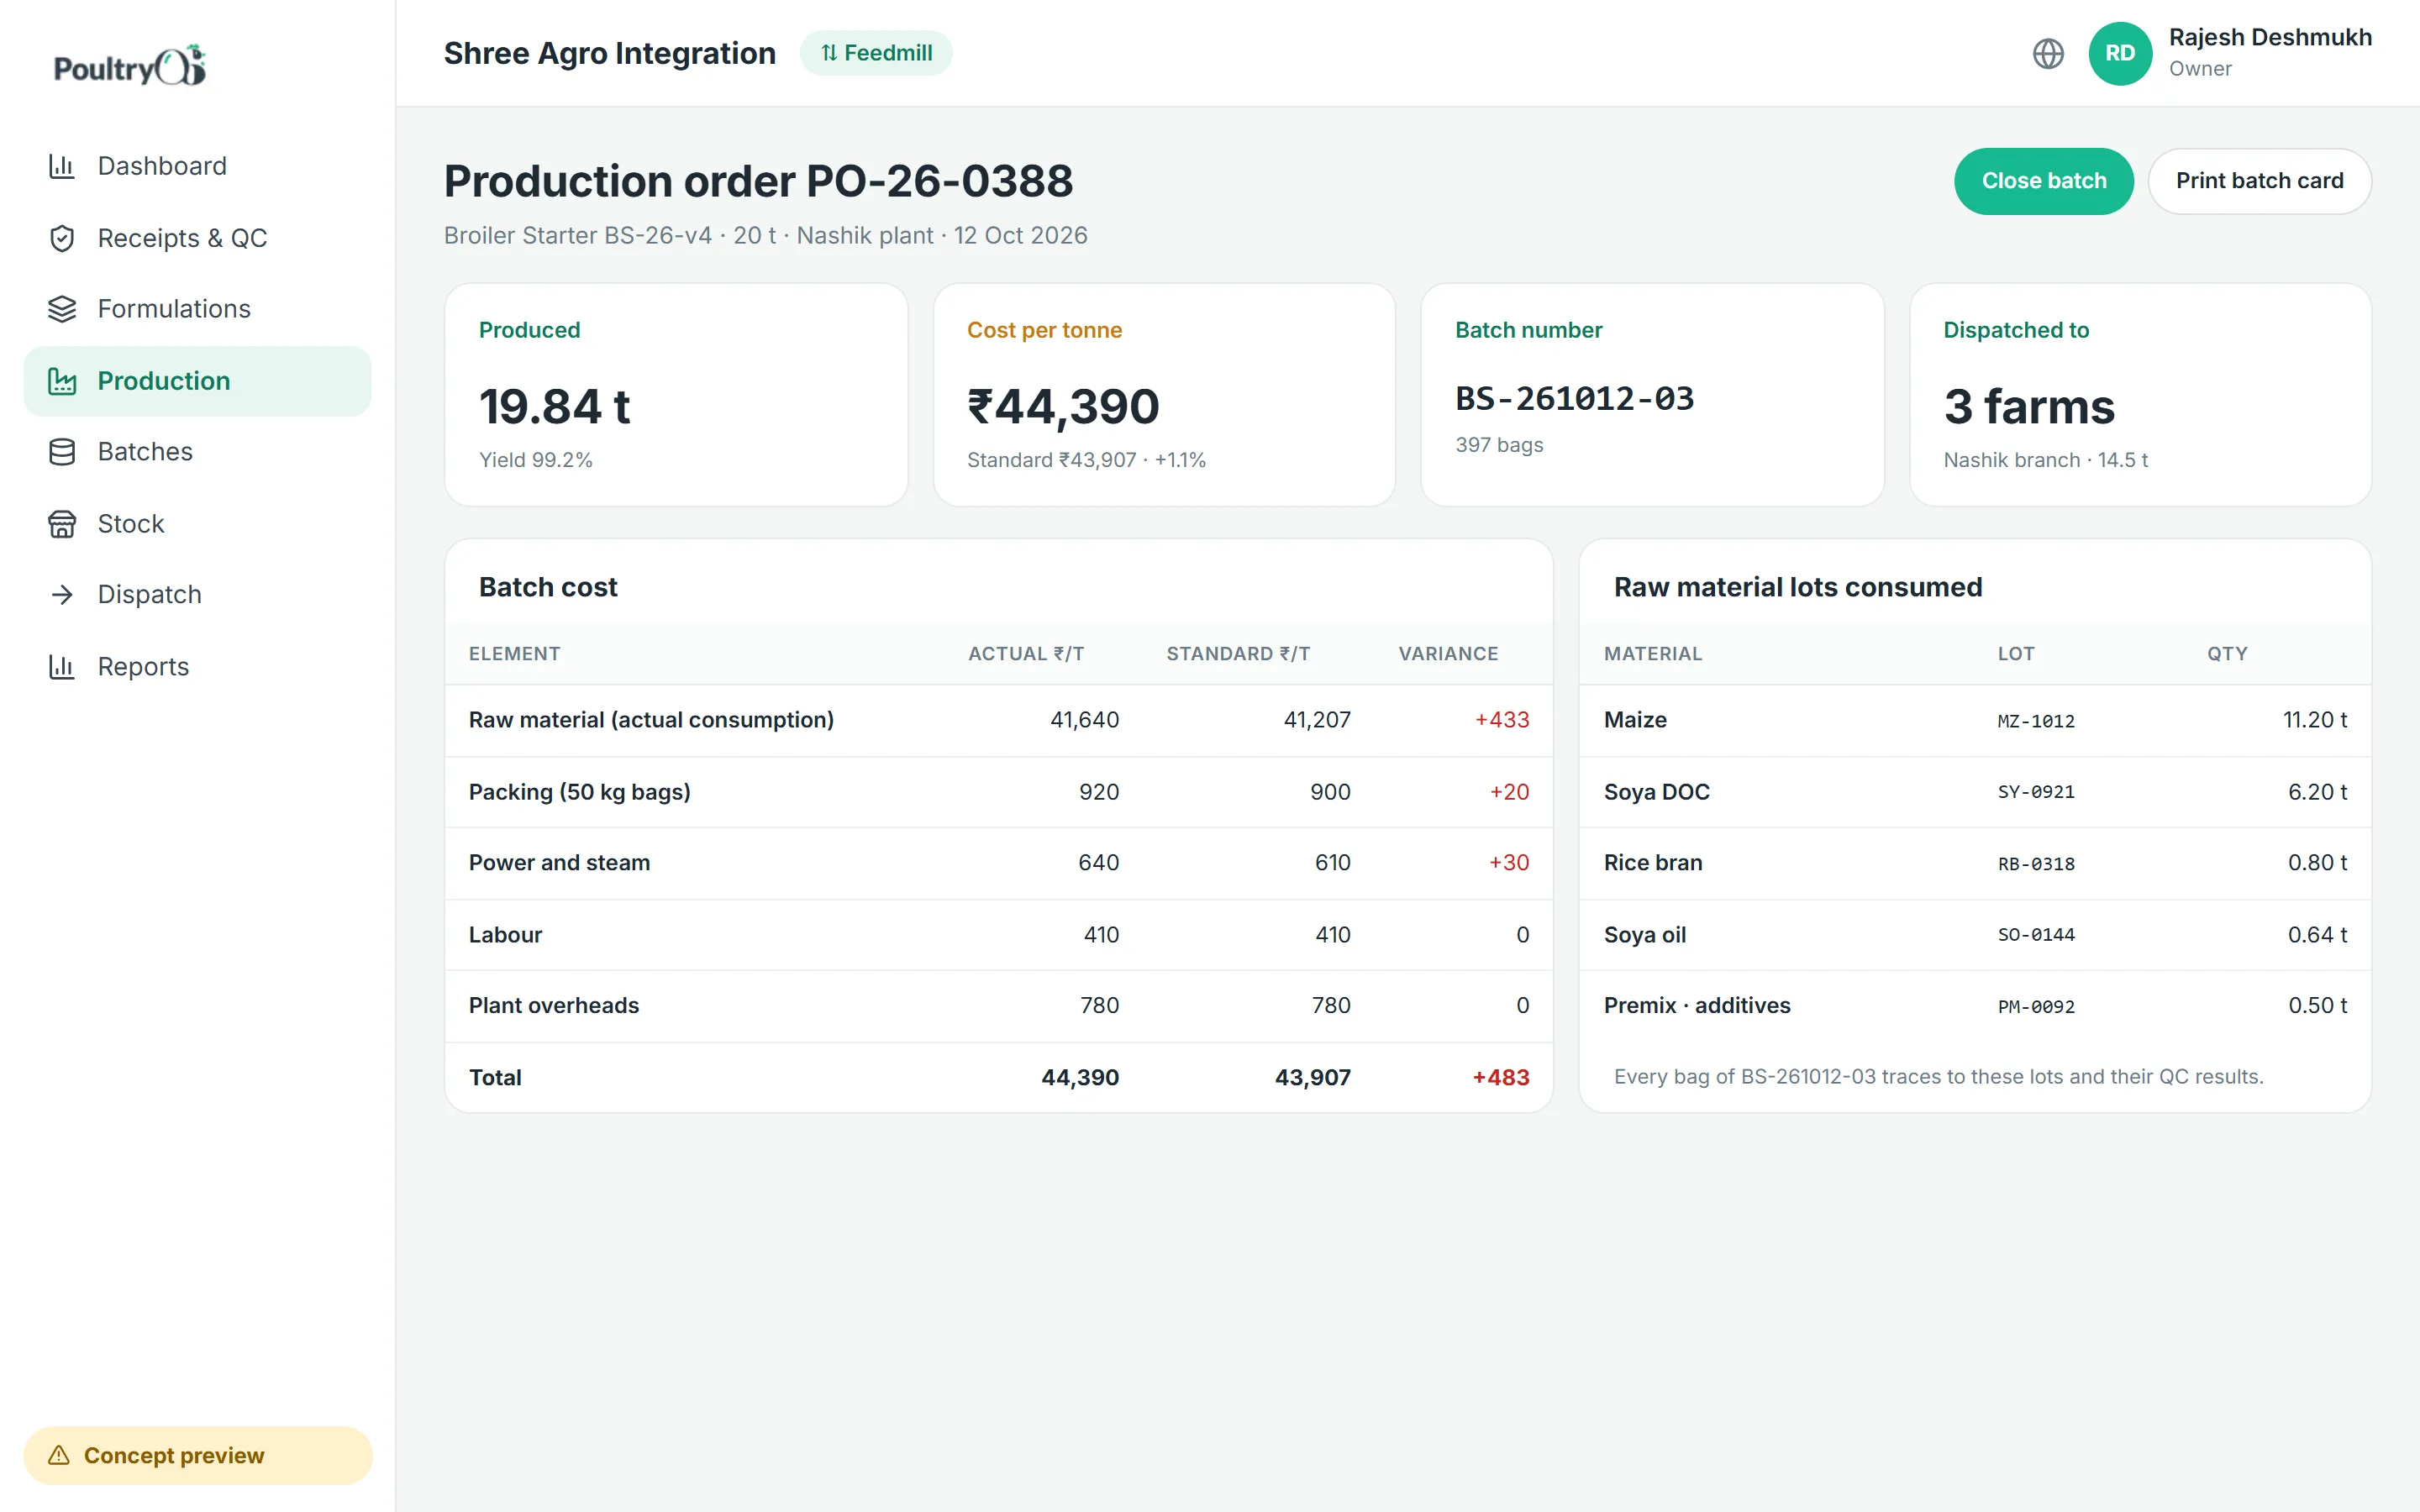
Task: Go to Receipts & QC
Action: 197,238
